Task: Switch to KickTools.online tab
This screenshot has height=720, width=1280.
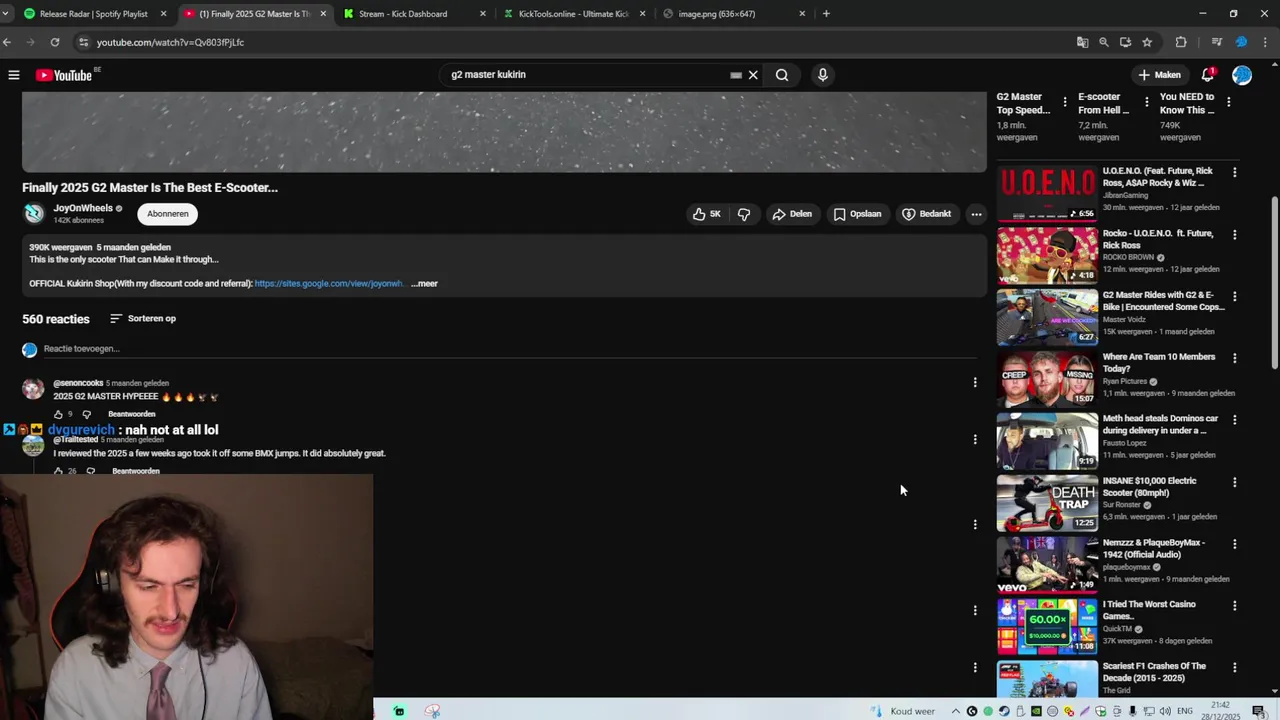Action: (573, 14)
